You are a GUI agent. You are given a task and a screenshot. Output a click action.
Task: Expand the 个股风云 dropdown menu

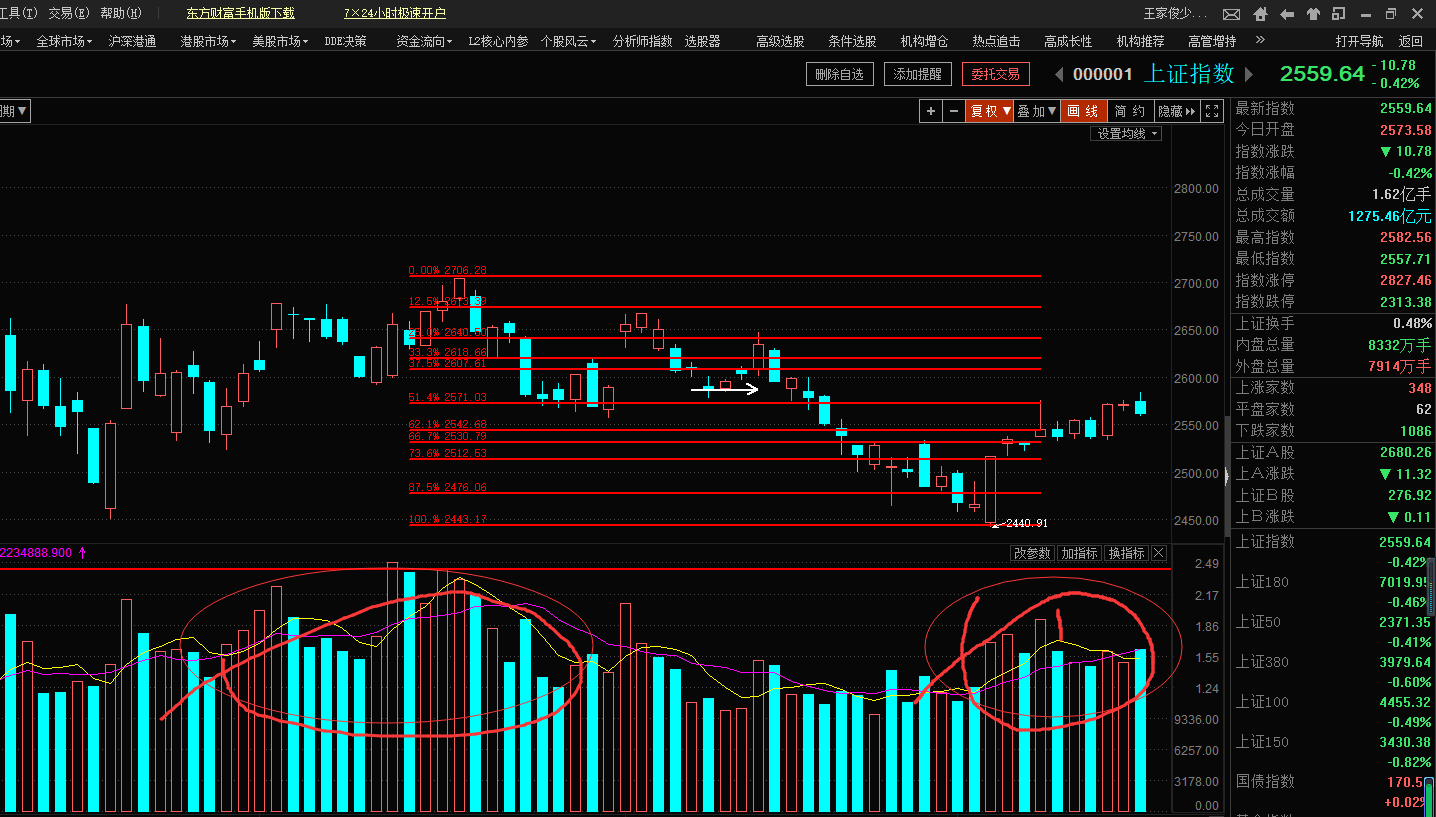[568, 41]
